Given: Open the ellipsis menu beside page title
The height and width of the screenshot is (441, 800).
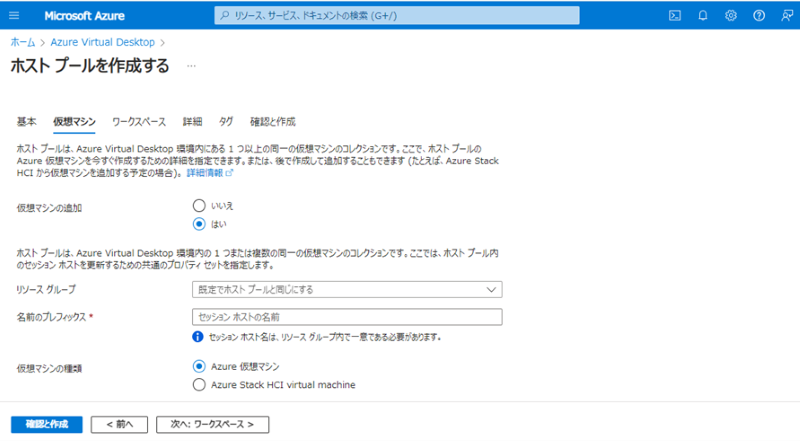Looking at the screenshot, I should click(x=191, y=66).
